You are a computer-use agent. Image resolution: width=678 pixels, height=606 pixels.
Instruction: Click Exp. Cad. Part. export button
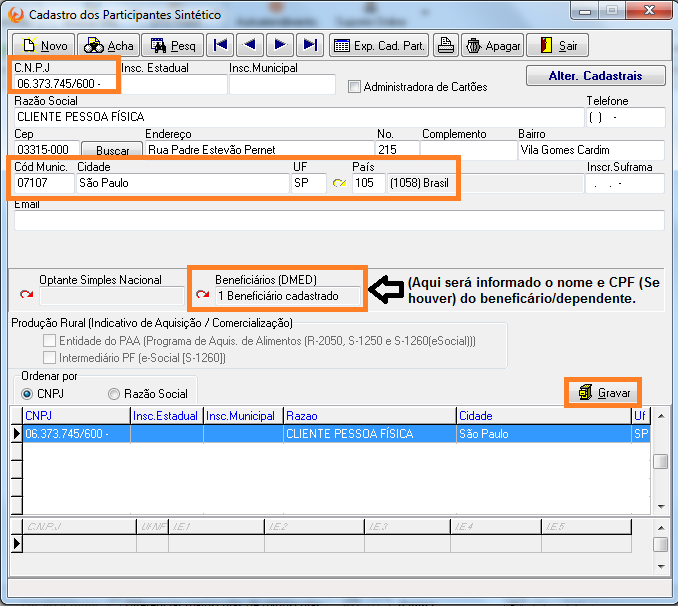click(379, 46)
